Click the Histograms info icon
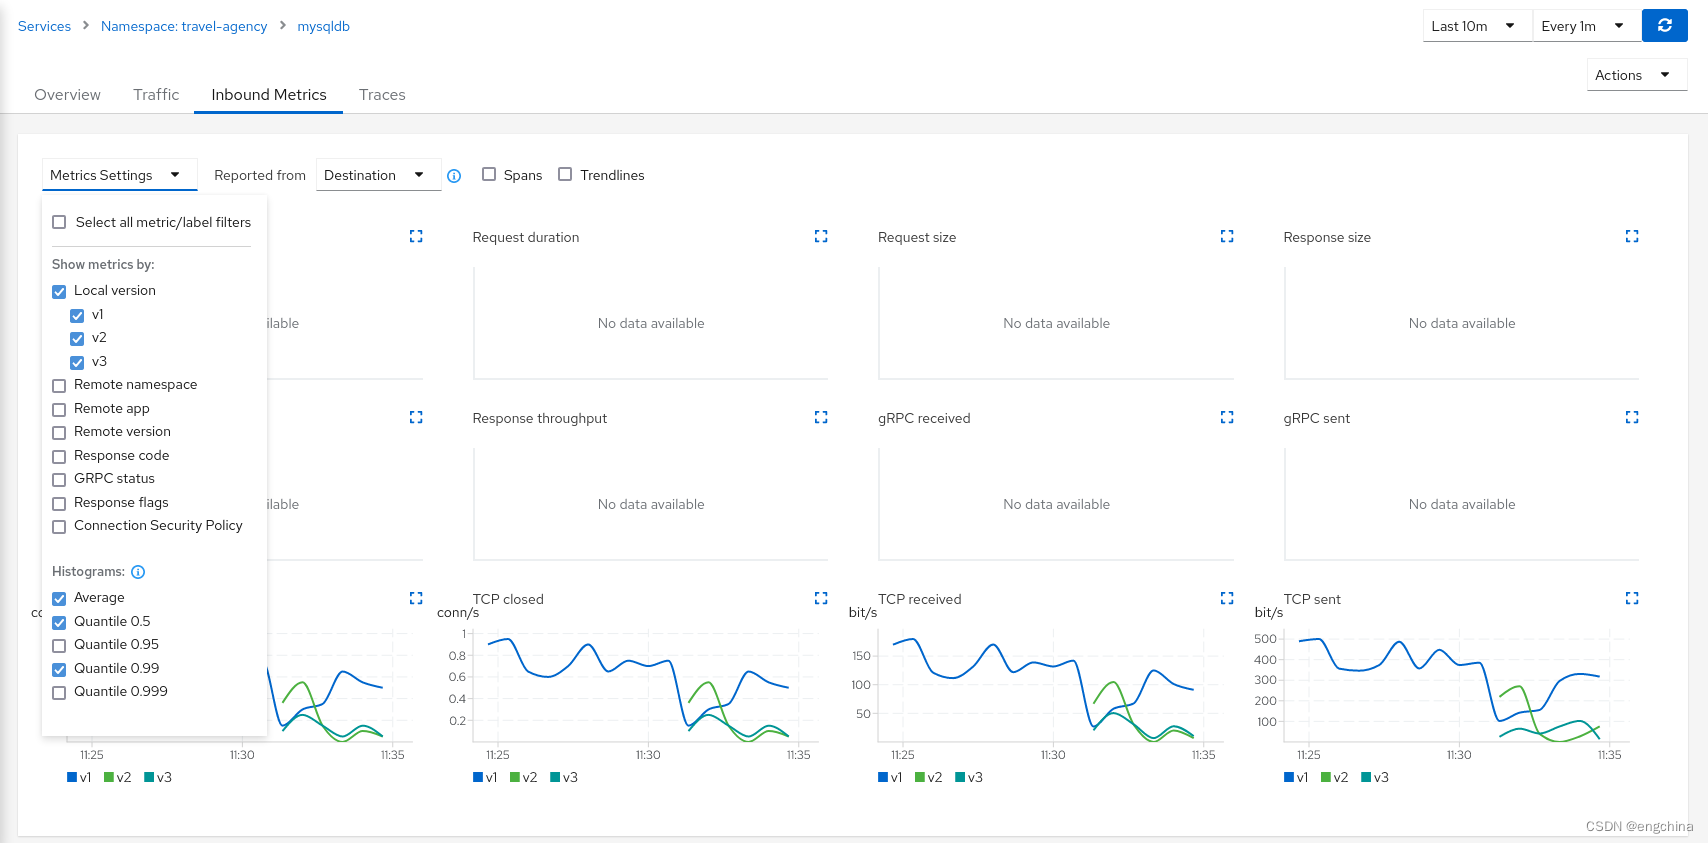1708x843 pixels. tap(138, 572)
